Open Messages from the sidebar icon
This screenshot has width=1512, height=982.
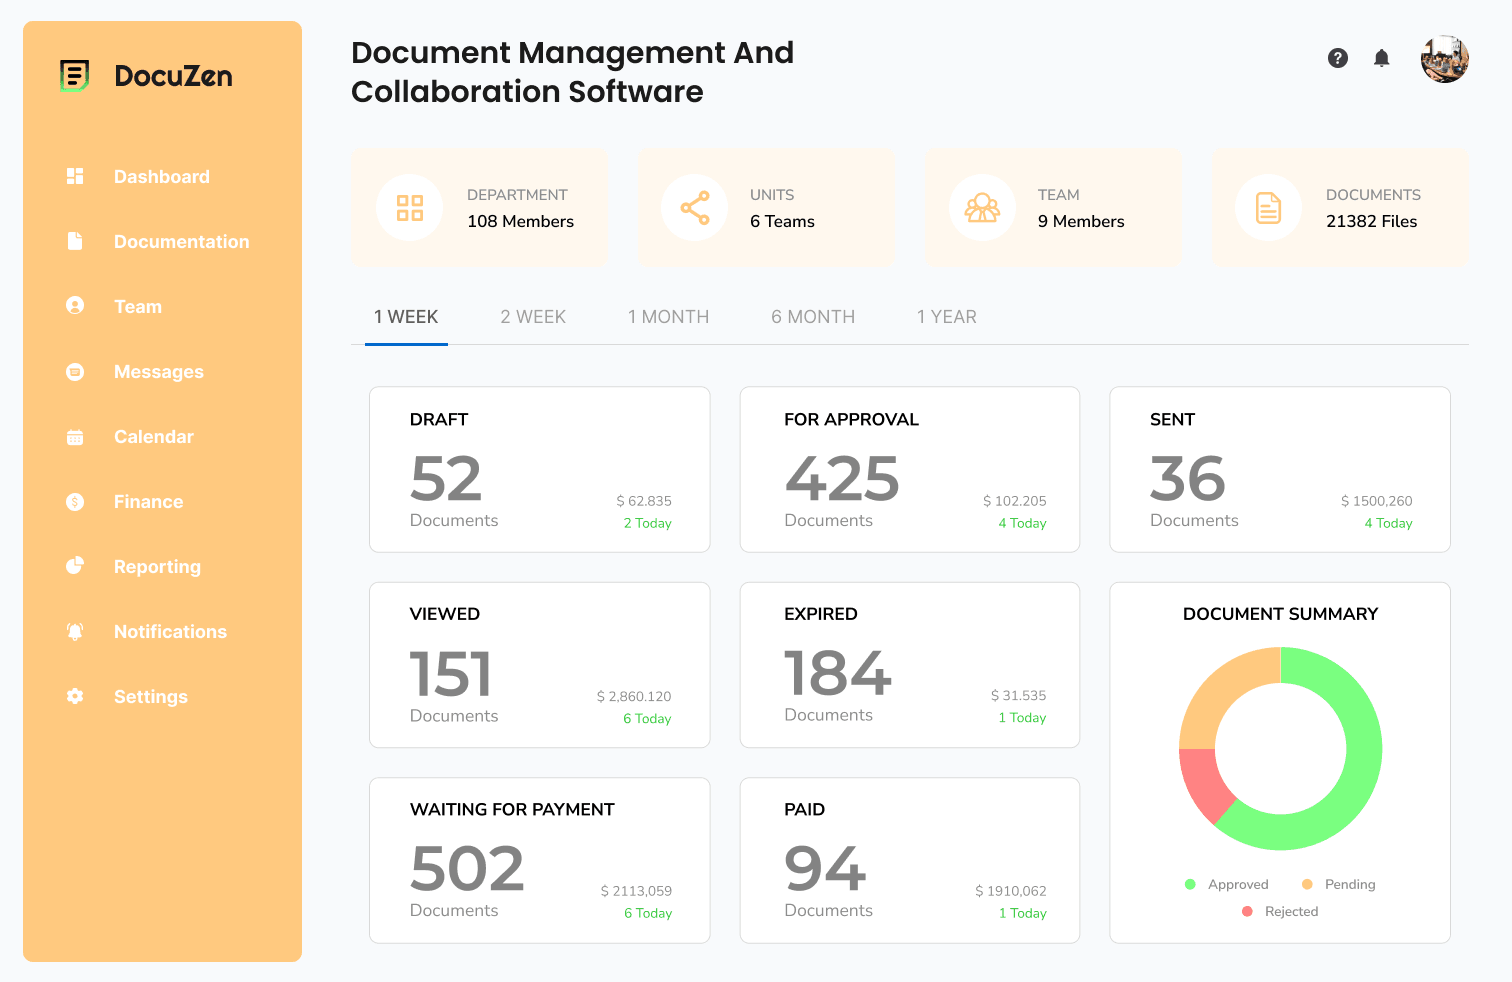(75, 371)
